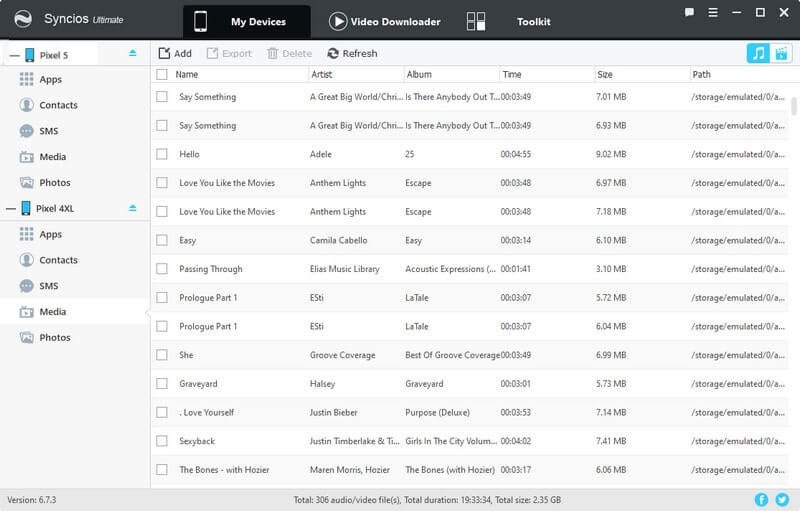Click the vertical scrollbar thumb
The image size is (800, 511).
click(793, 106)
